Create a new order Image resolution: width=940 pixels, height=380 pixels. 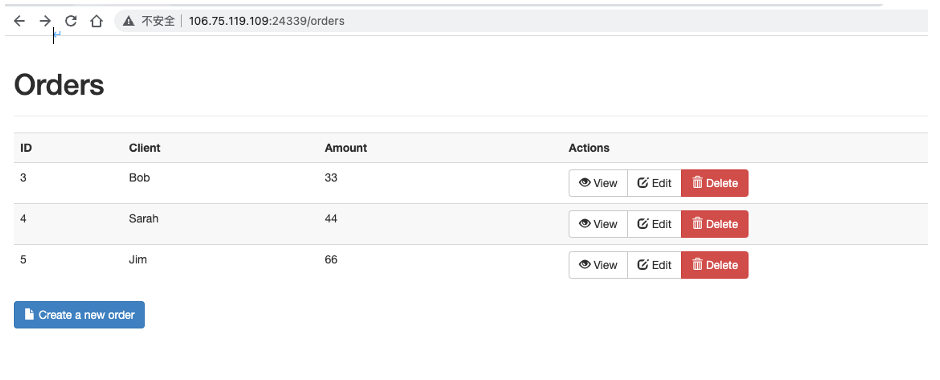click(x=79, y=315)
